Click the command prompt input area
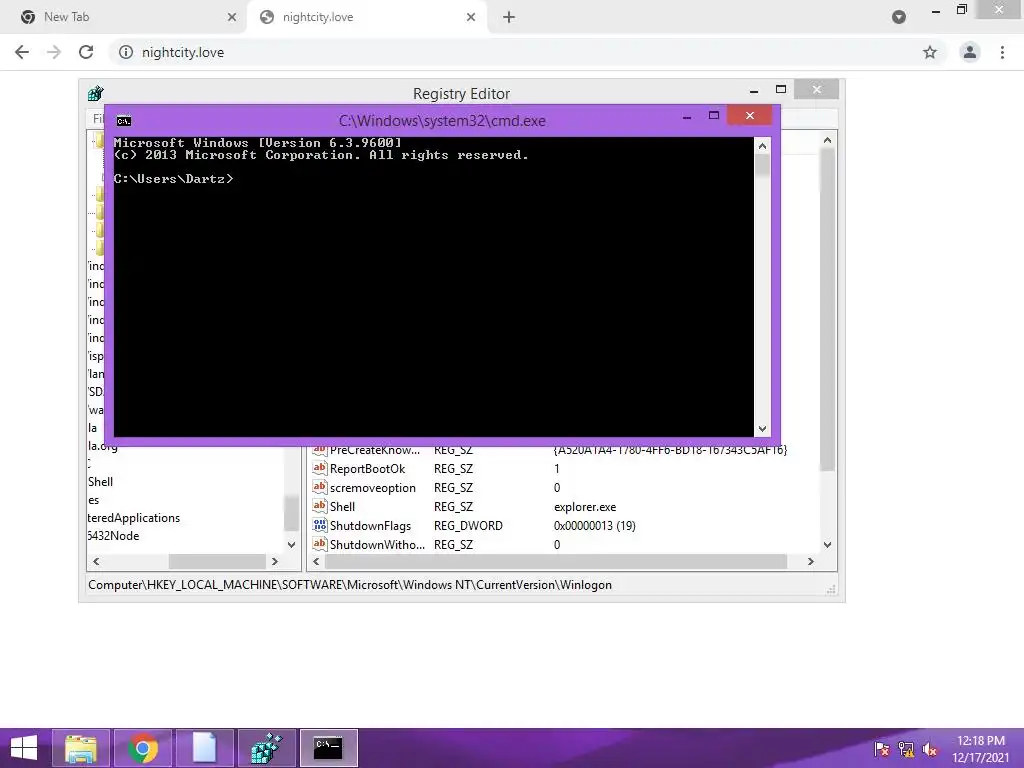Image resolution: width=1024 pixels, height=768 pixels. pyautogui.click(x=434, y=286)
